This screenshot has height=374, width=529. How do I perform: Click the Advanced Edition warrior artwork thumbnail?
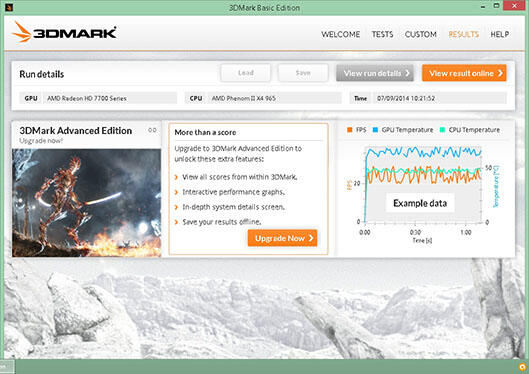pyautogui.click(x=87, y=203)
